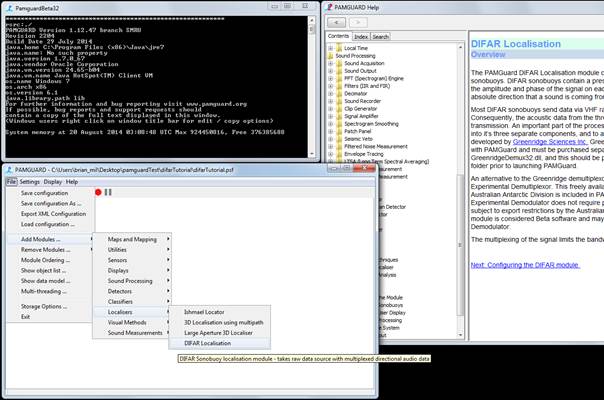Image resolution: width=604 pixels, height=400 pixels.
Task: Open Maps and Mapping submenu
Action: click(132, 239)
